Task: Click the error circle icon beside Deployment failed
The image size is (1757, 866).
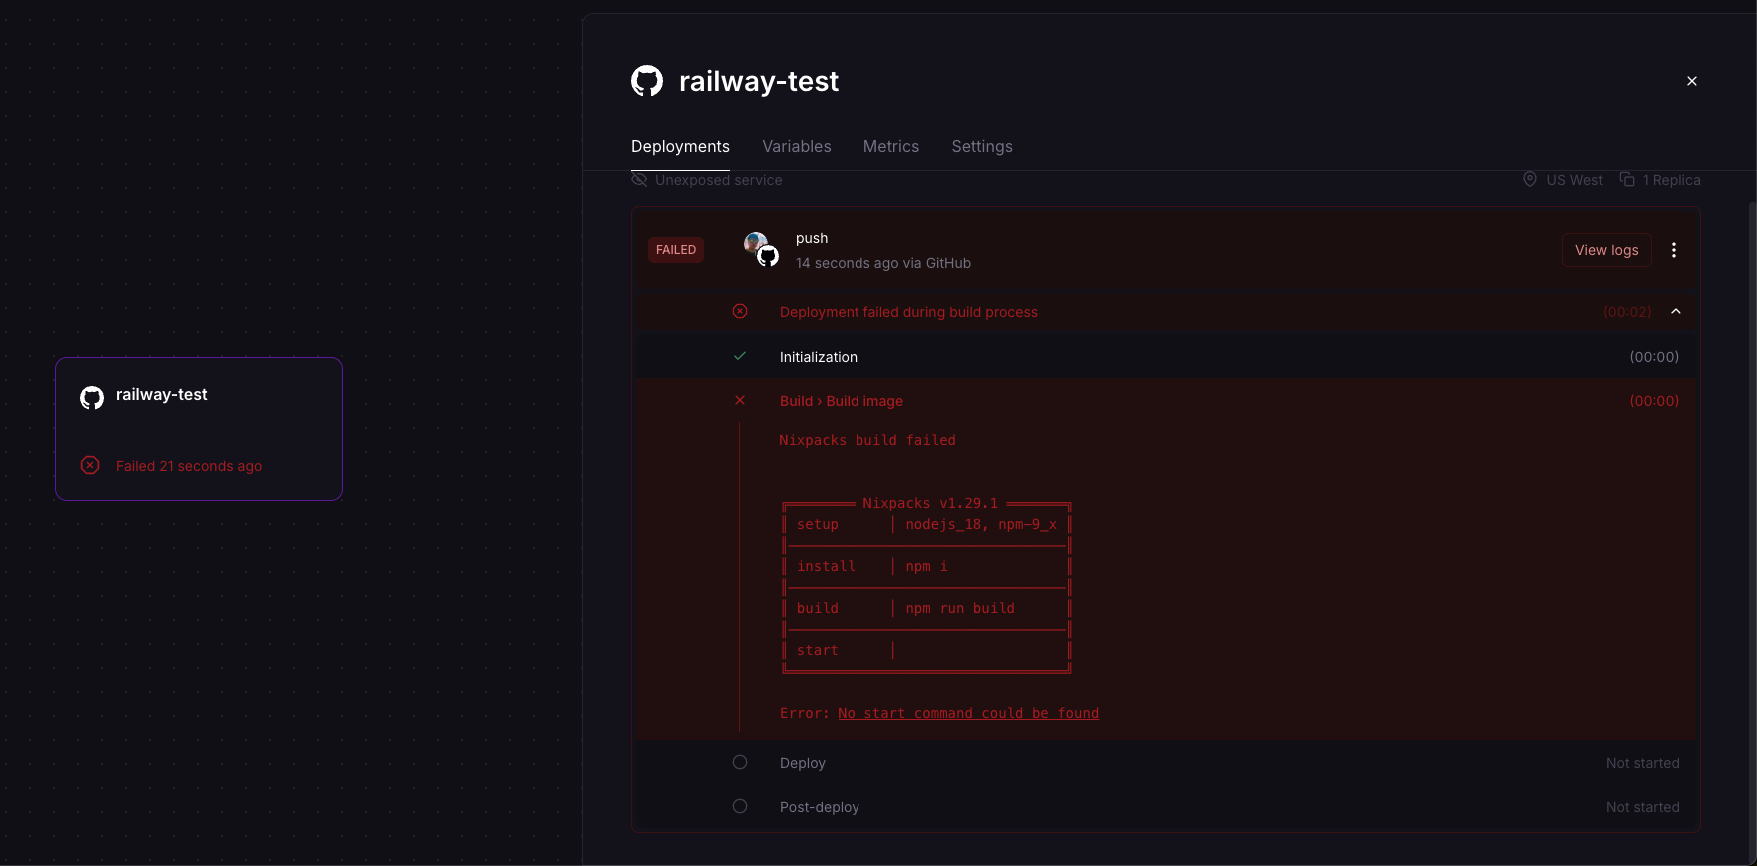Action: pyautogui.click(x=740, y=311)
